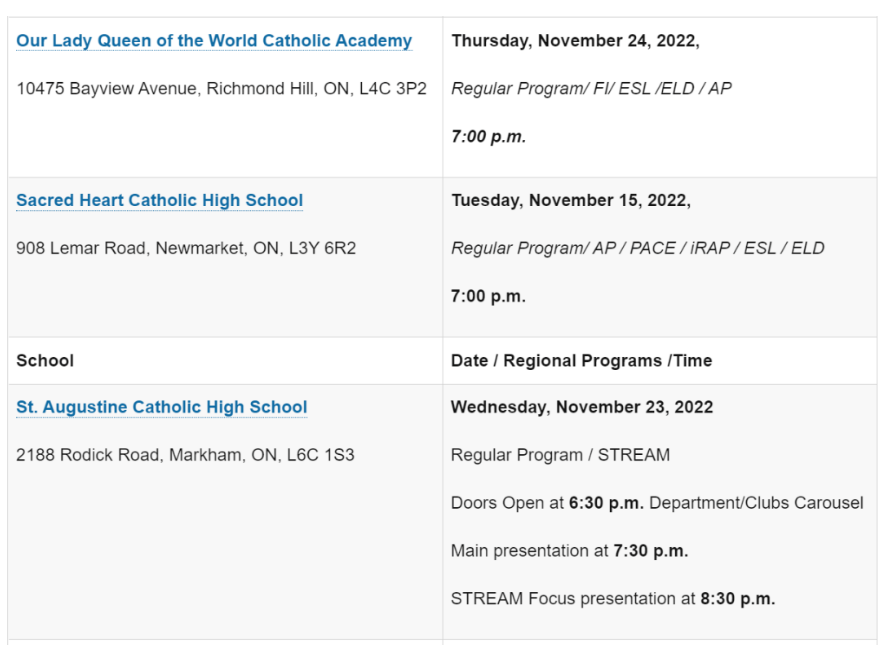Viewport: 891px width, 651px height.
Task: Select the 2188 Rodick Road, Markham address
Action: 185,455
